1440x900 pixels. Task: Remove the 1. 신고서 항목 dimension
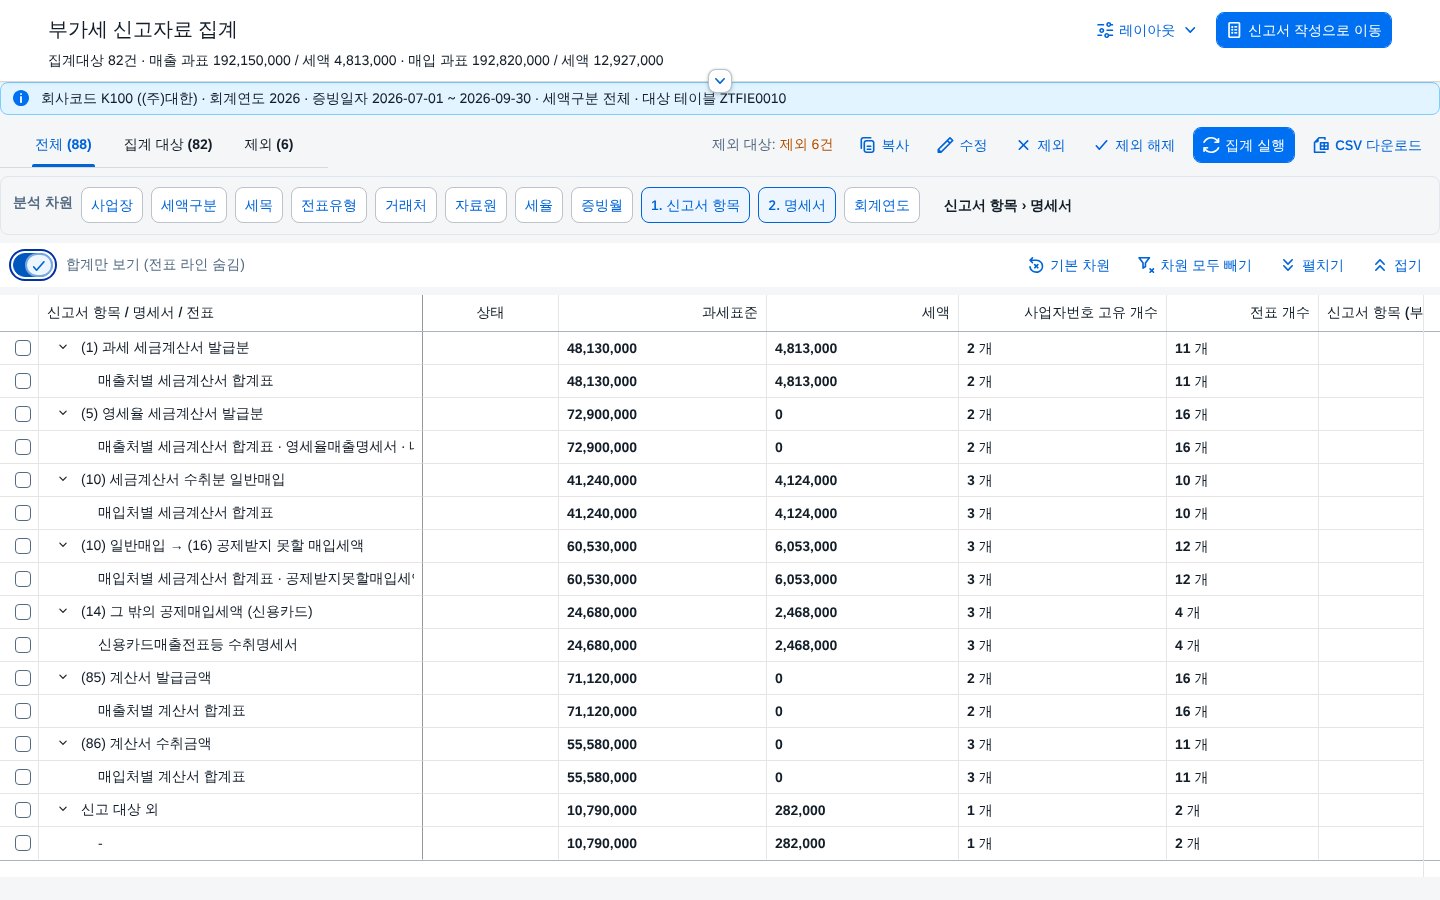pyautogui.click(x=695, y=205)
